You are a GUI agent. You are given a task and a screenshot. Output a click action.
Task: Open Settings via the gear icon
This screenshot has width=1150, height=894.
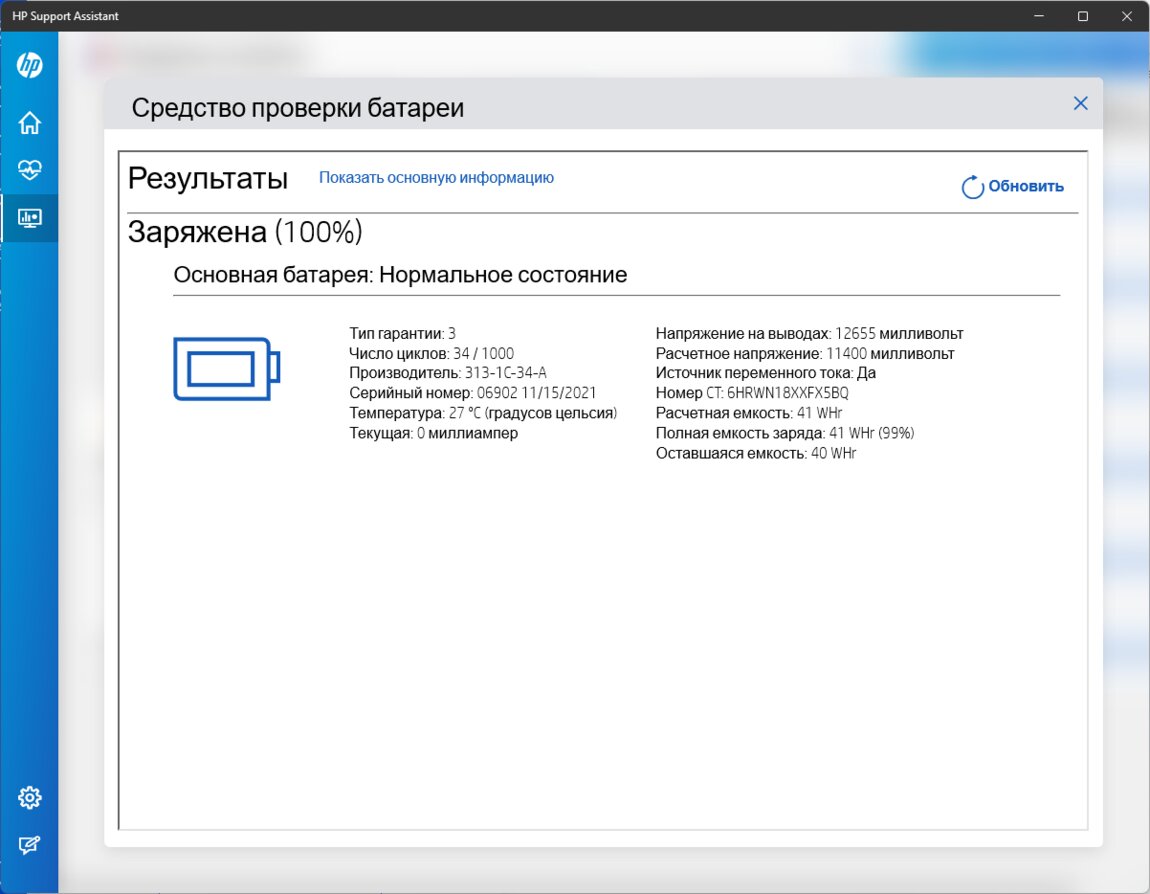click(29, 797)
